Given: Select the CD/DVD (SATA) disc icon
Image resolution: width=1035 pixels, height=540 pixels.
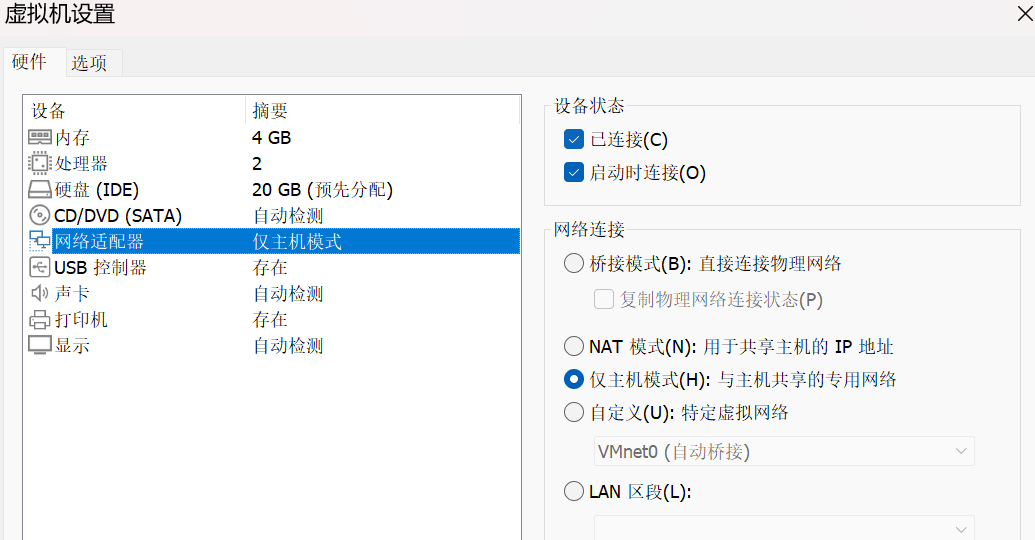Looking at the screenshot, I should [x=40, y=216].
